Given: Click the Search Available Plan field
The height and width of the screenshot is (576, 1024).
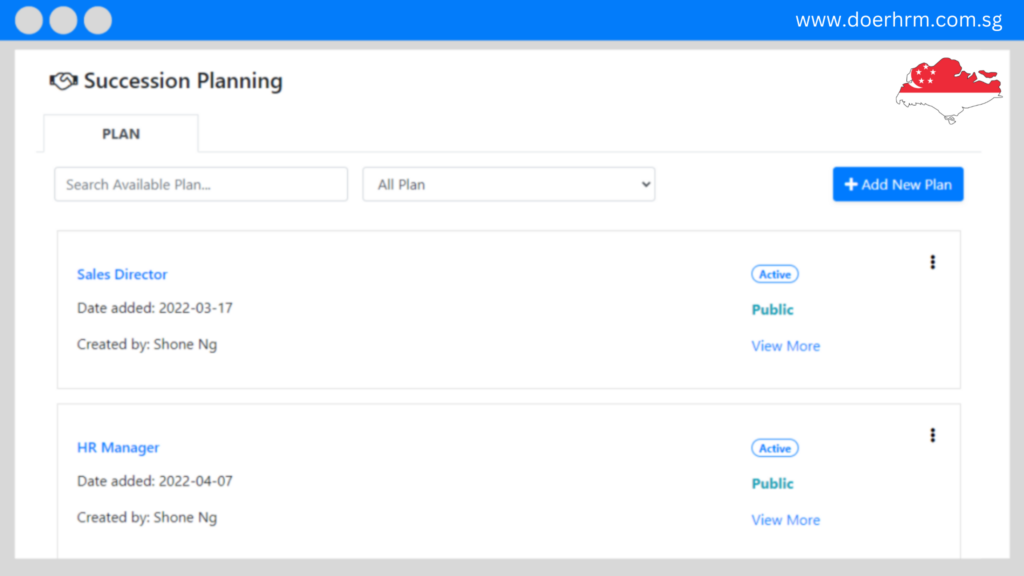Looking at the screenshot, I should pyautogui.click(x=201, y=184).
